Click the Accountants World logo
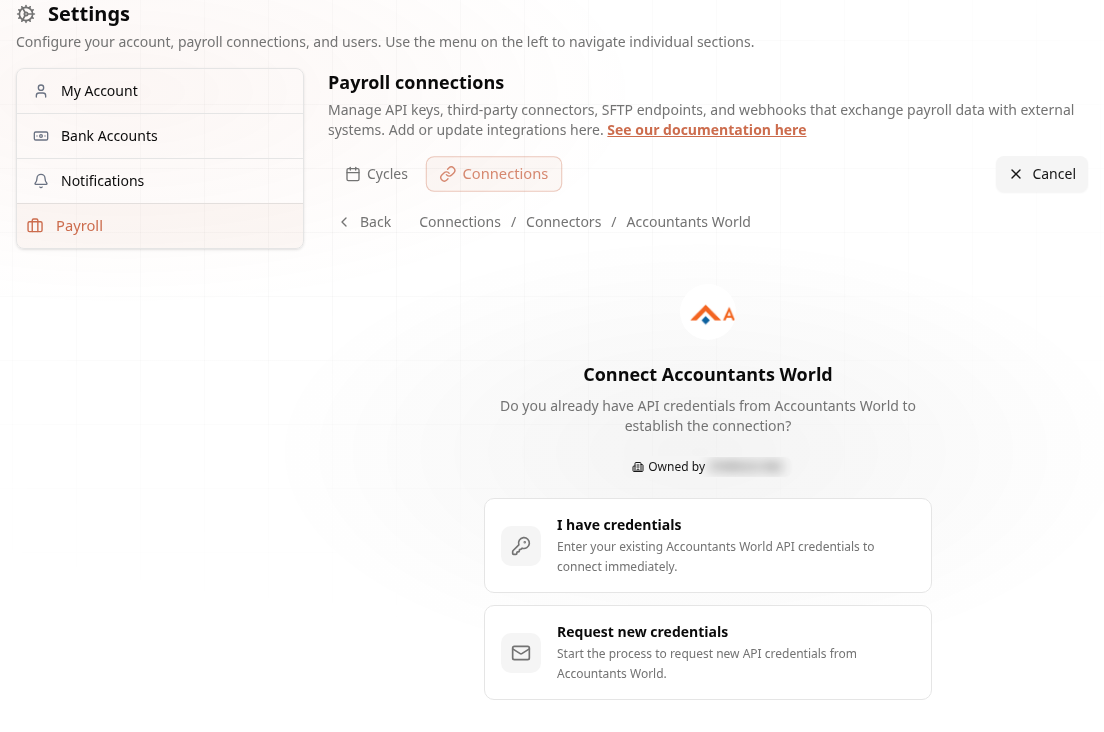 coord(708,313)
